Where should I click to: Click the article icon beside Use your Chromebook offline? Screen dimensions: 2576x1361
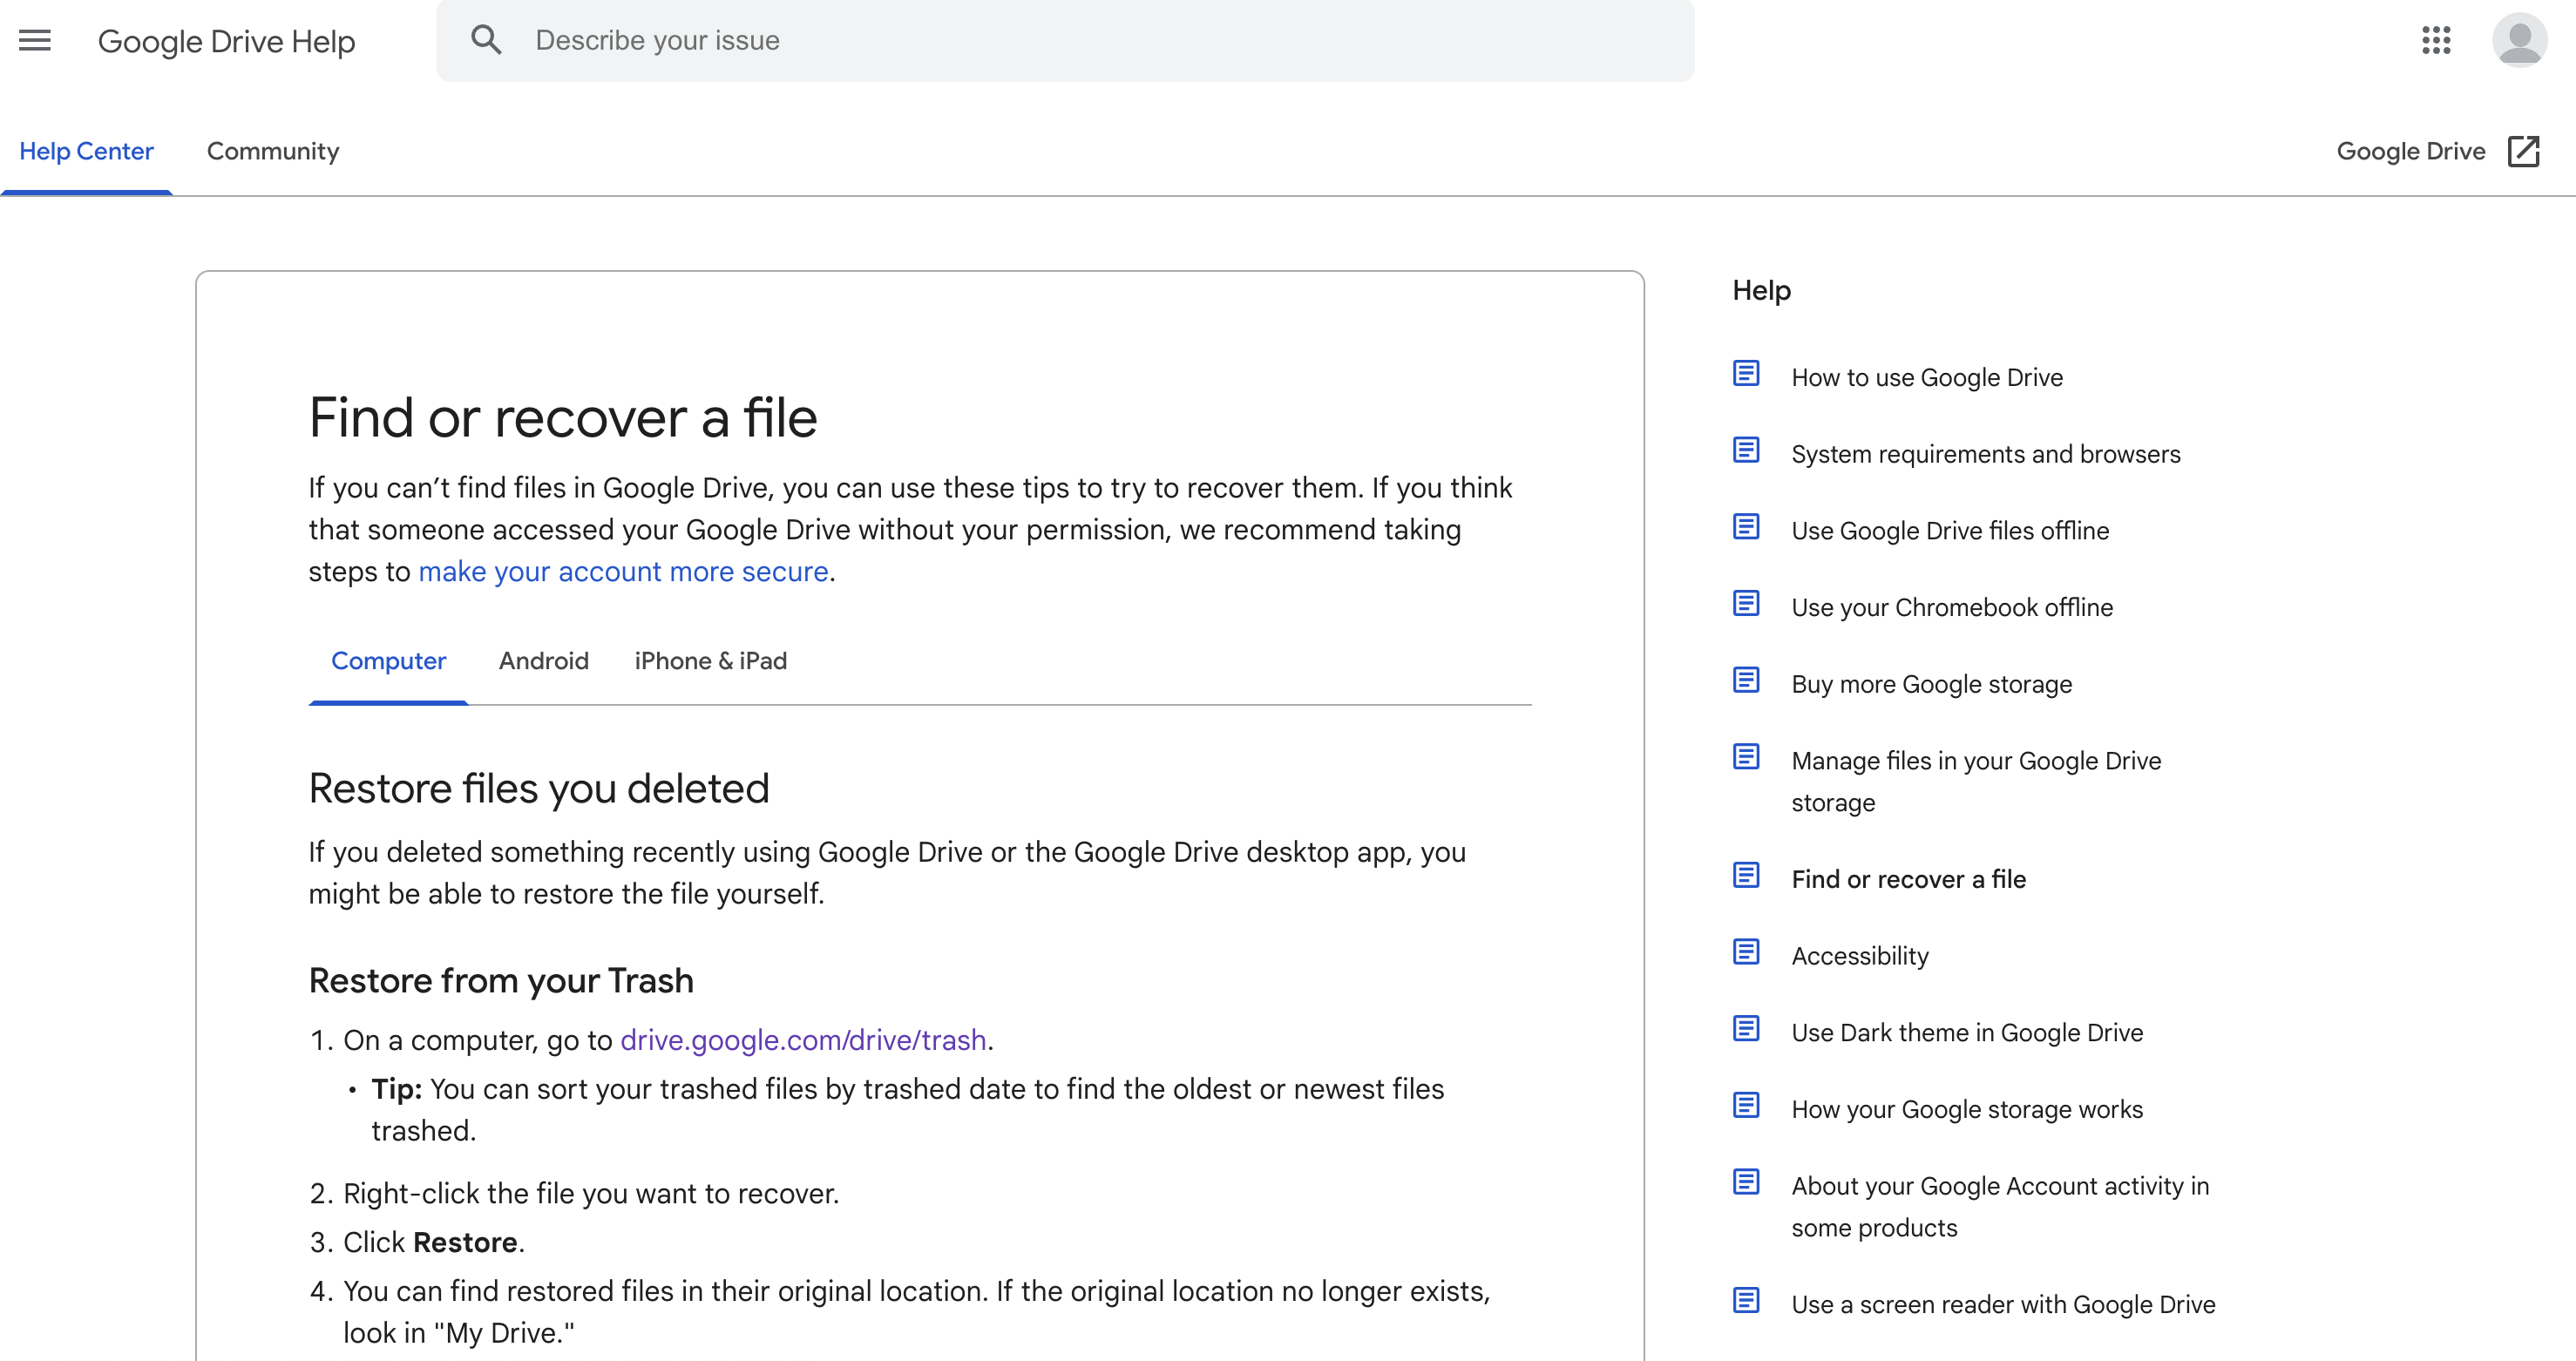point(1746,604)
